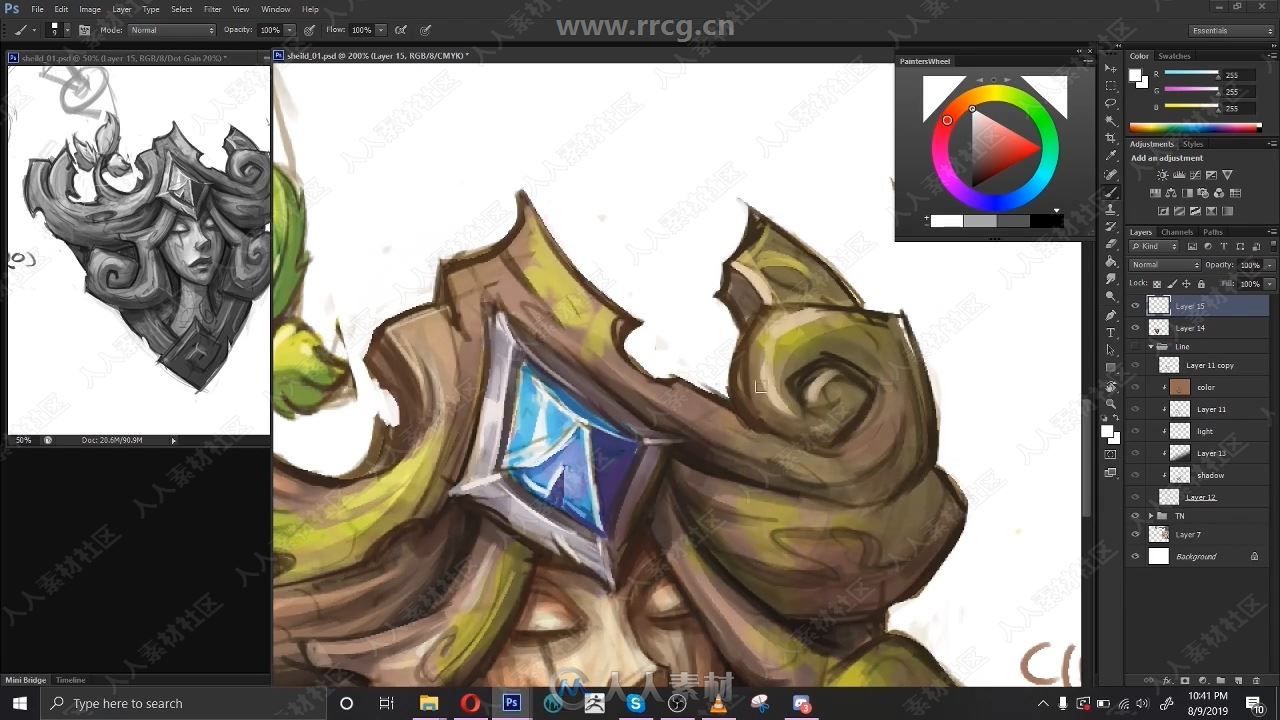Switch to the Swatches tab
Viewport: 1280px width, 720px height.
(x=1174, y=56)
